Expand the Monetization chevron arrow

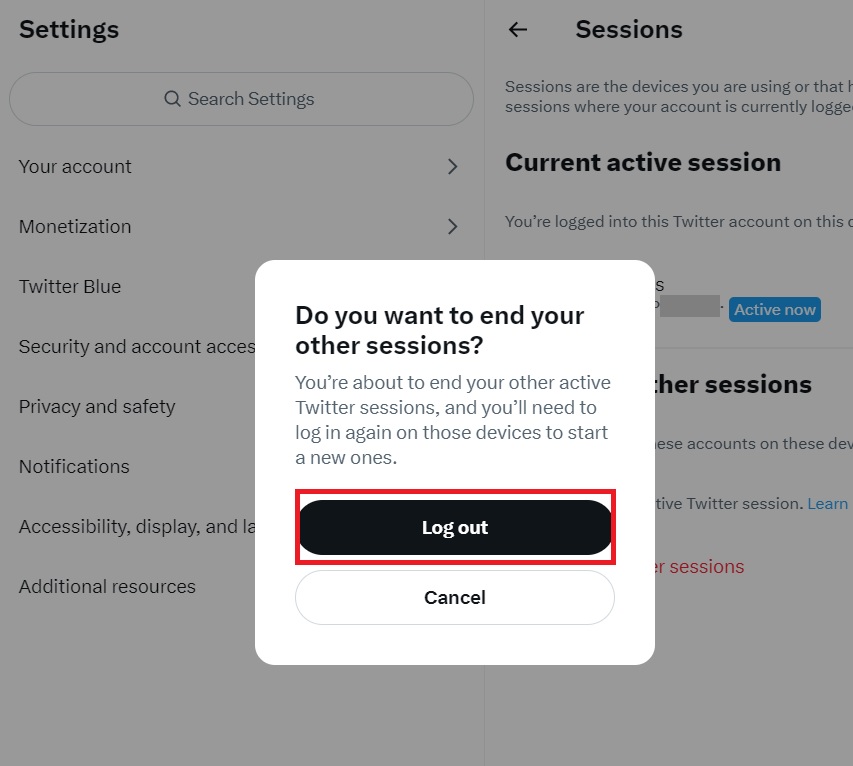pos(452,226)
